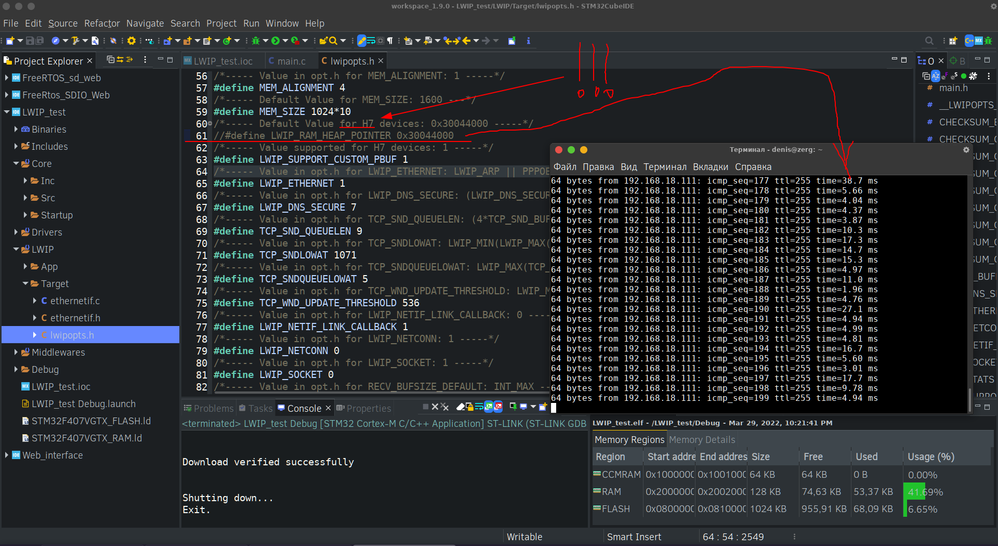Select the Problems view tab
This screenshot has width=998, height=546.
[208, 409]
